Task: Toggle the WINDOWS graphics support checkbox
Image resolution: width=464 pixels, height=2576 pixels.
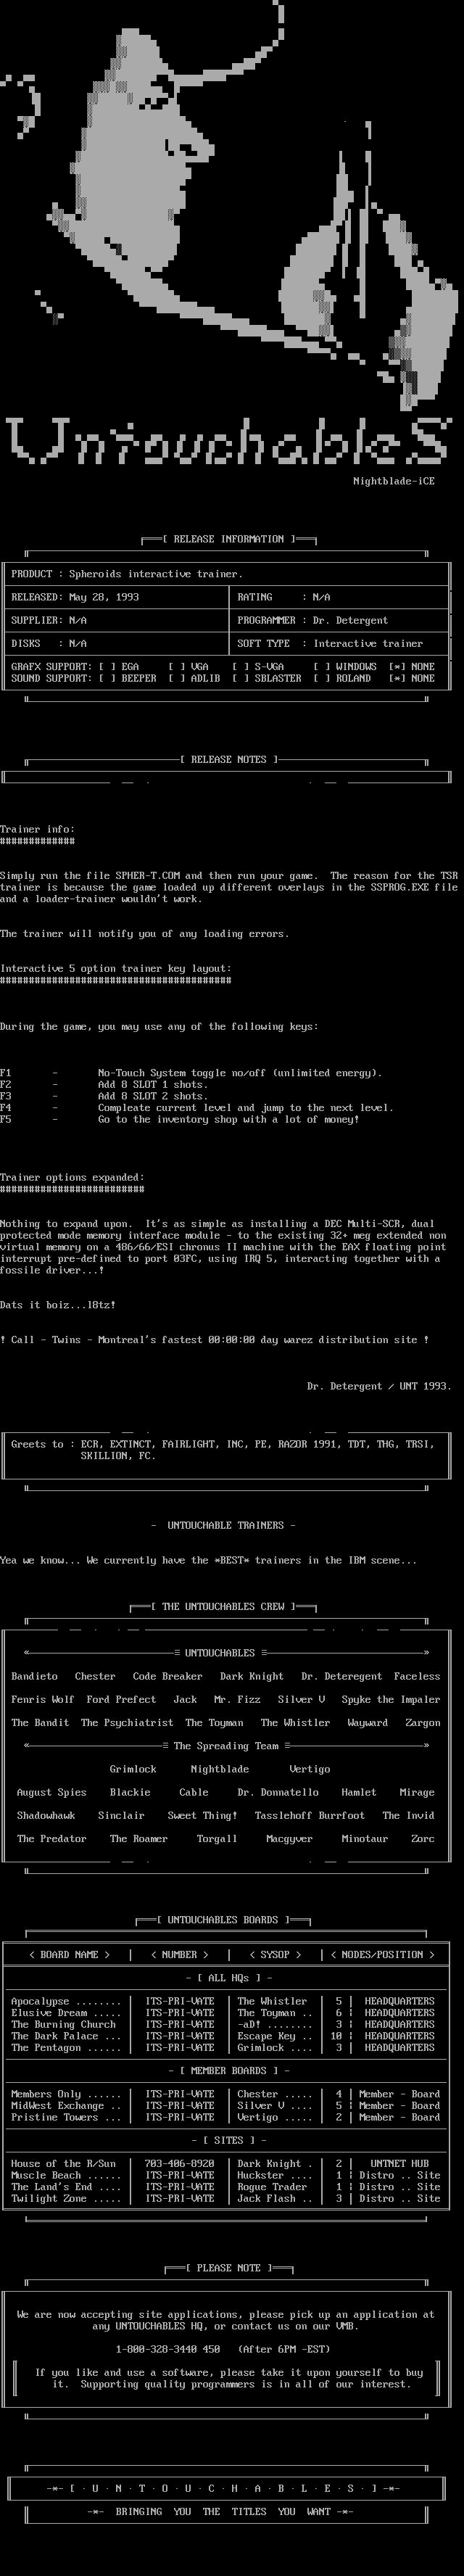Action: click(320, 667)
